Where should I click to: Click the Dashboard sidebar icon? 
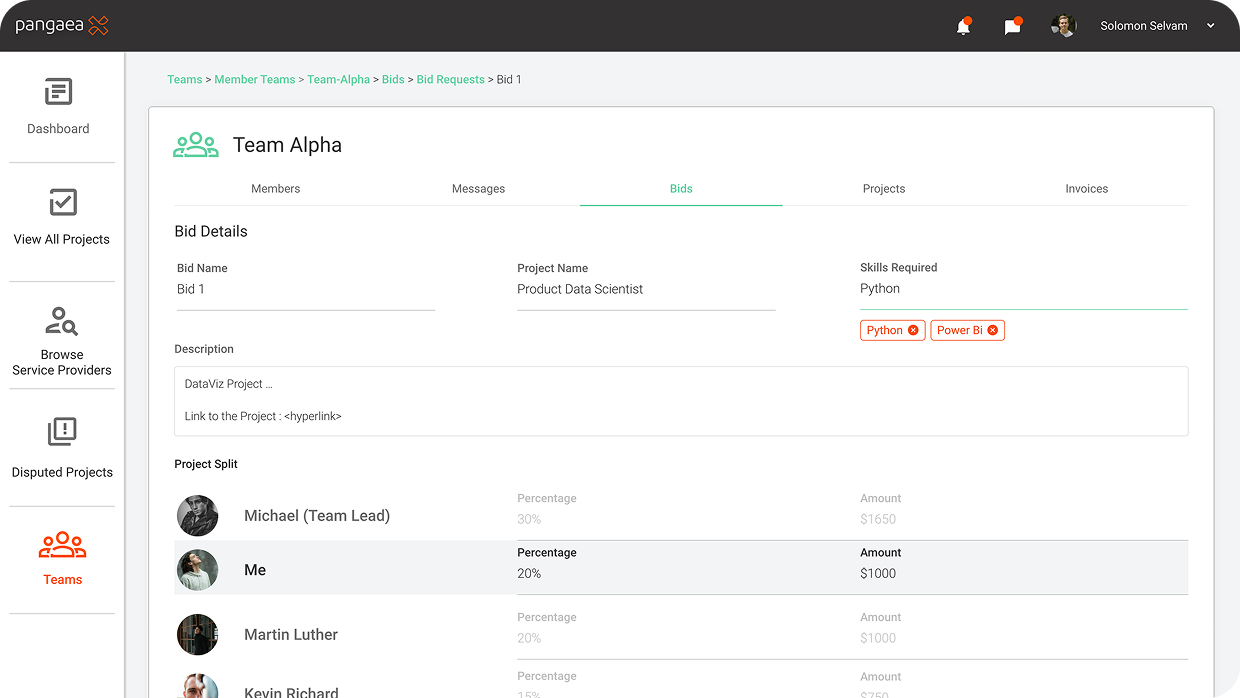[59, 94]
